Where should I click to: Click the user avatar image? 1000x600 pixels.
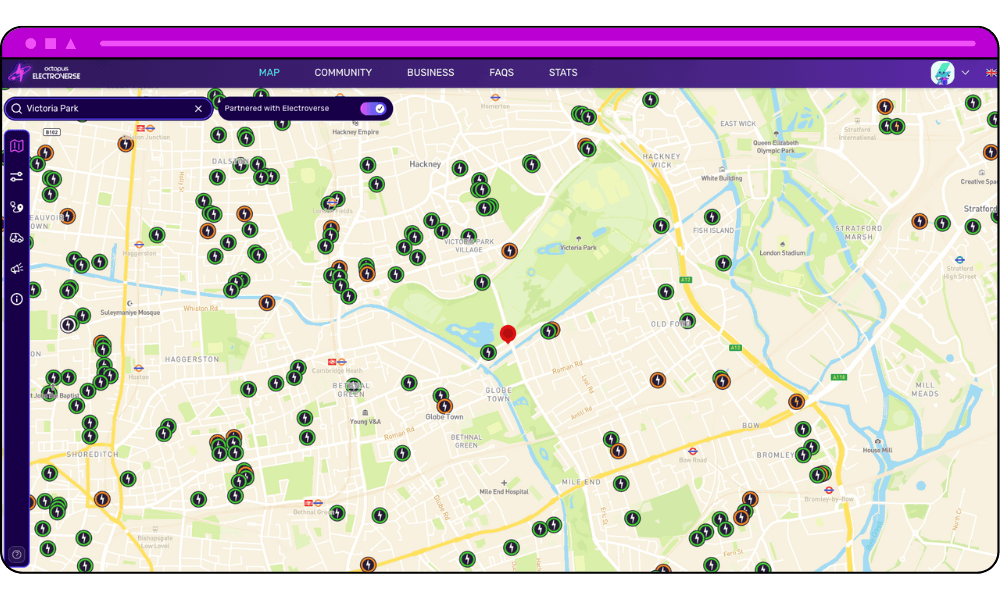942,73
